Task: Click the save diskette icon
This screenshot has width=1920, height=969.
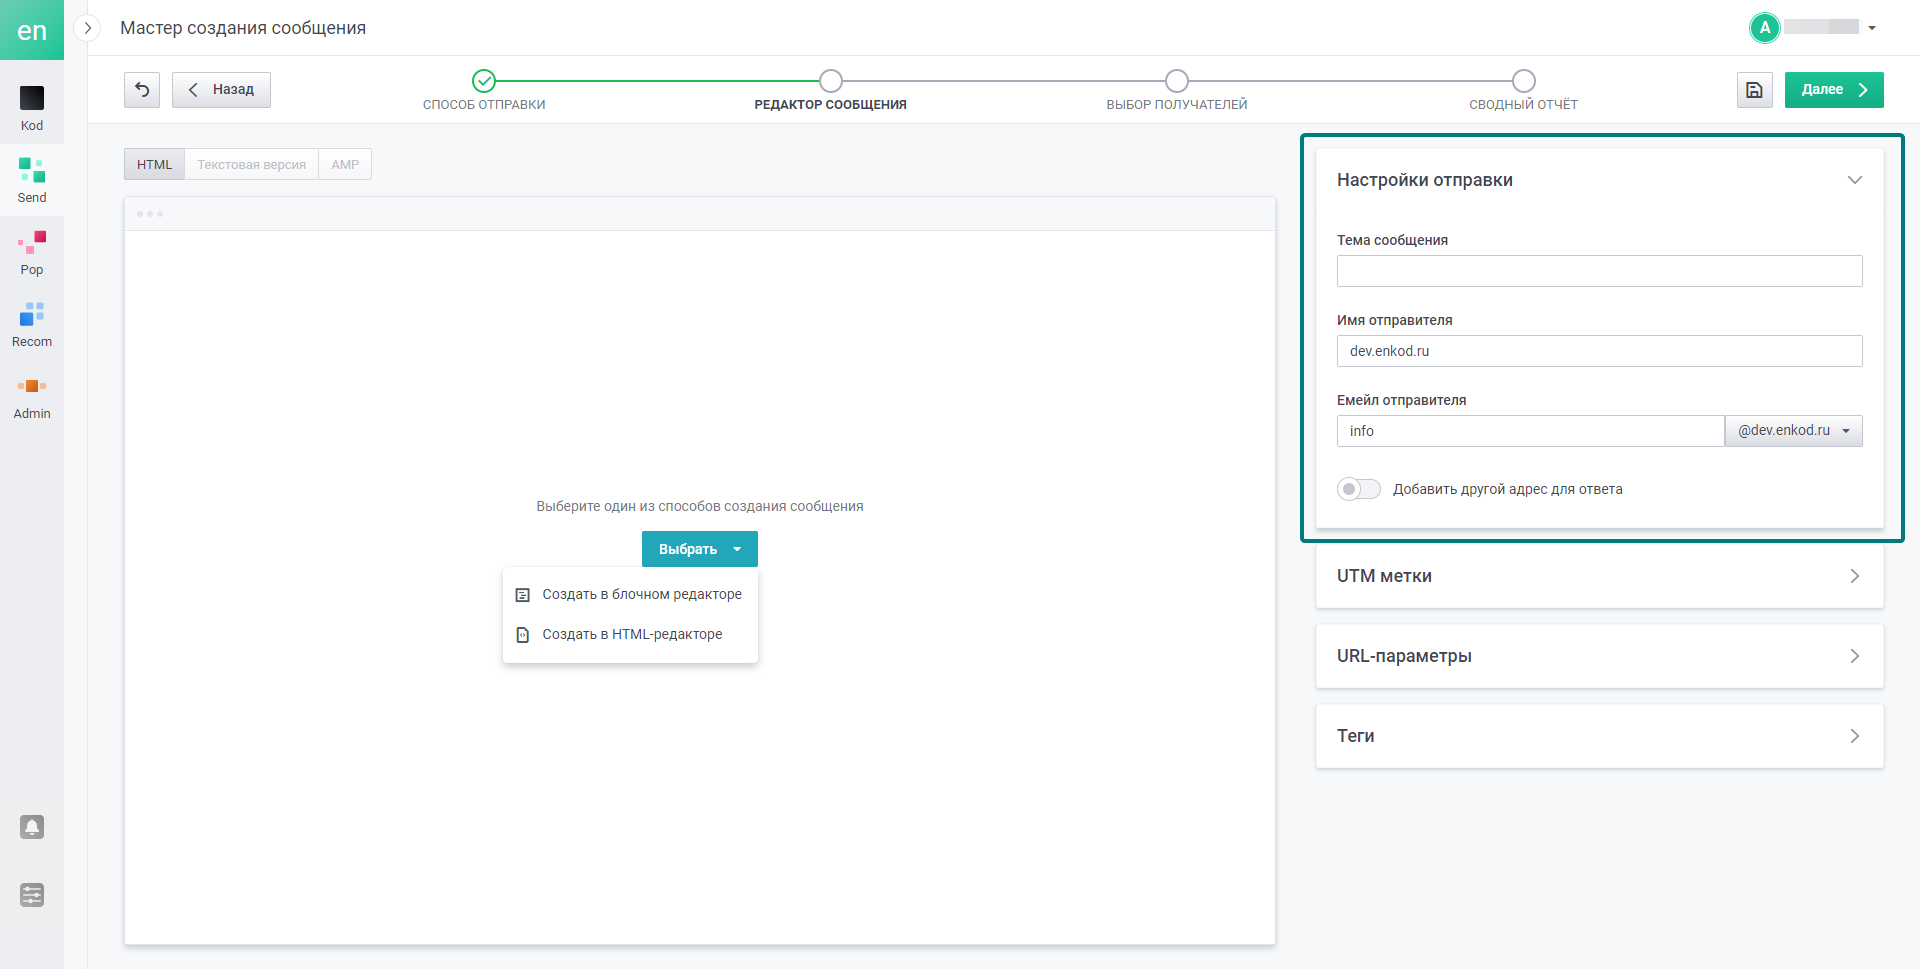Action: click(x=1755, y=90)
